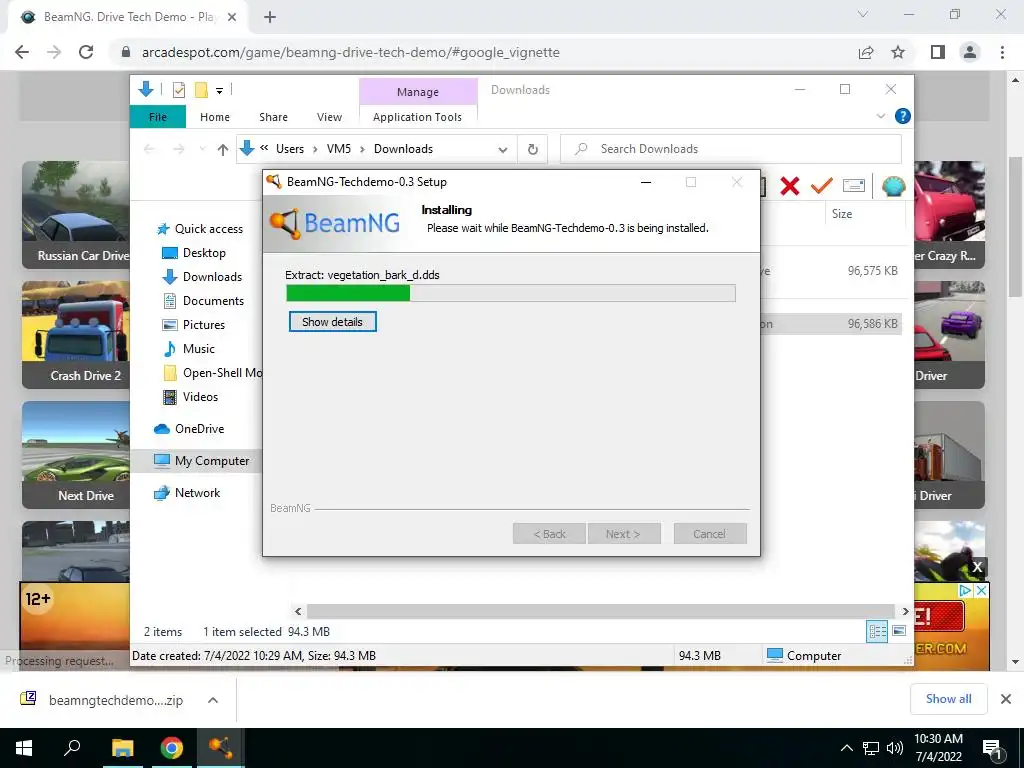Screen dimensions: 1024x768
Task: Click the Show details button in the installer
Action: tap(332, 322)
